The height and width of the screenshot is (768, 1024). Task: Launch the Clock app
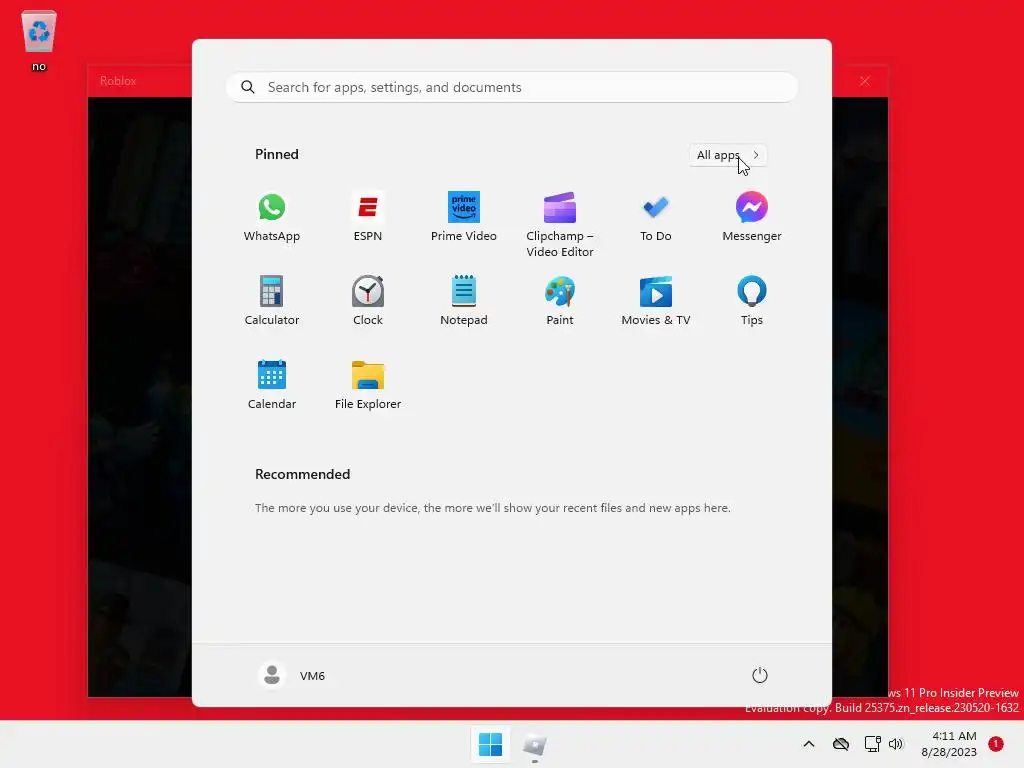pyautogui.click(x=368, y=301)
